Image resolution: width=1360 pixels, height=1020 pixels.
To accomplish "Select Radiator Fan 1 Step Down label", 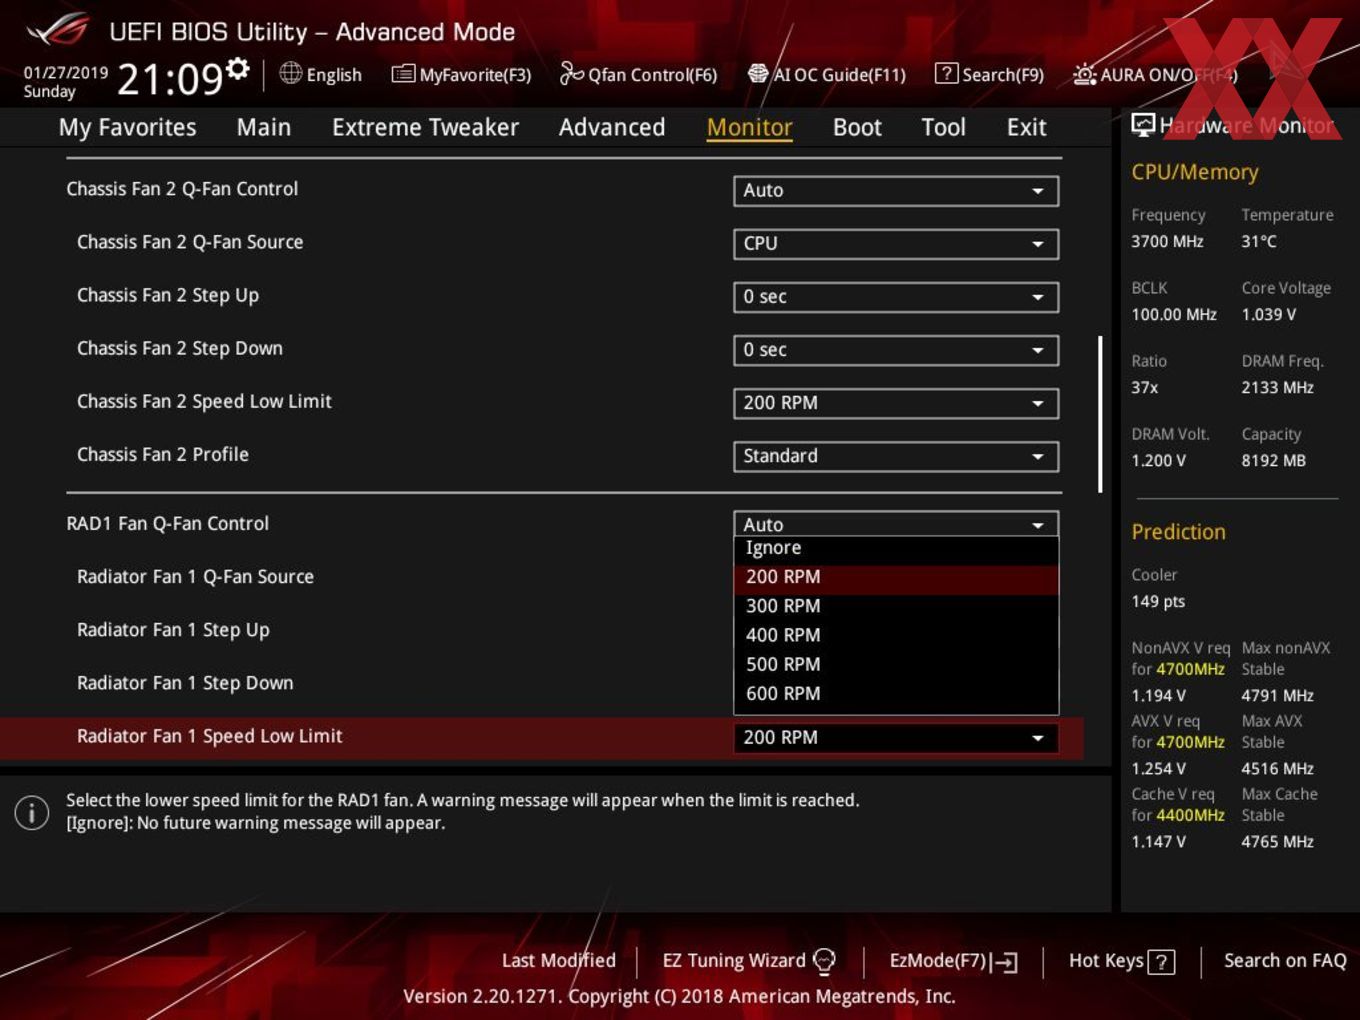I will coord(185,683).
